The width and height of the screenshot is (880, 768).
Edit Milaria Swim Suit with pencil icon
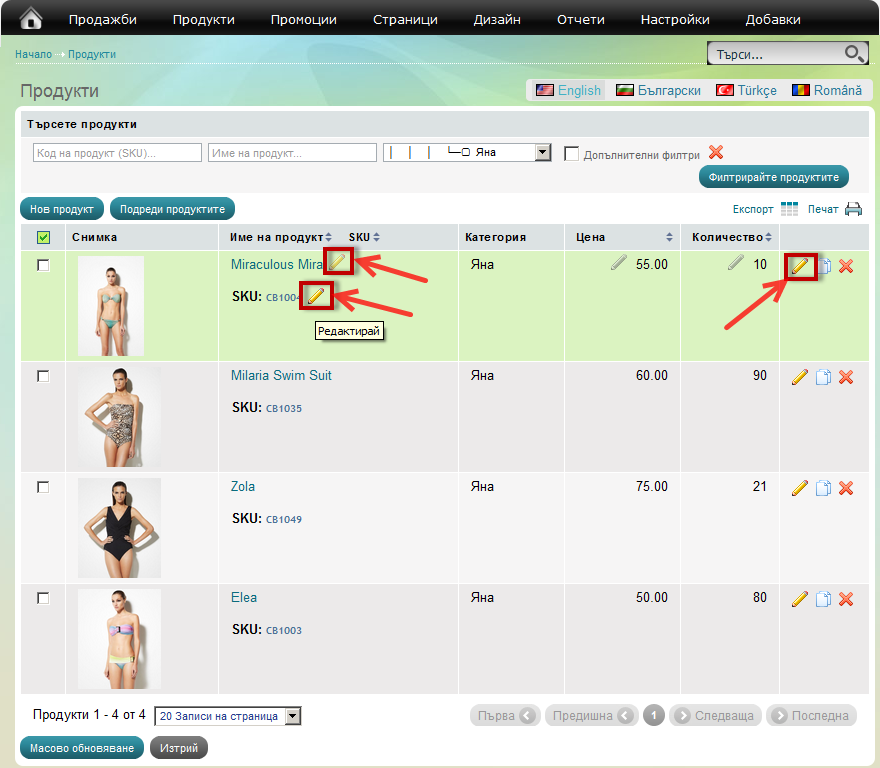[x=799, y=377]
